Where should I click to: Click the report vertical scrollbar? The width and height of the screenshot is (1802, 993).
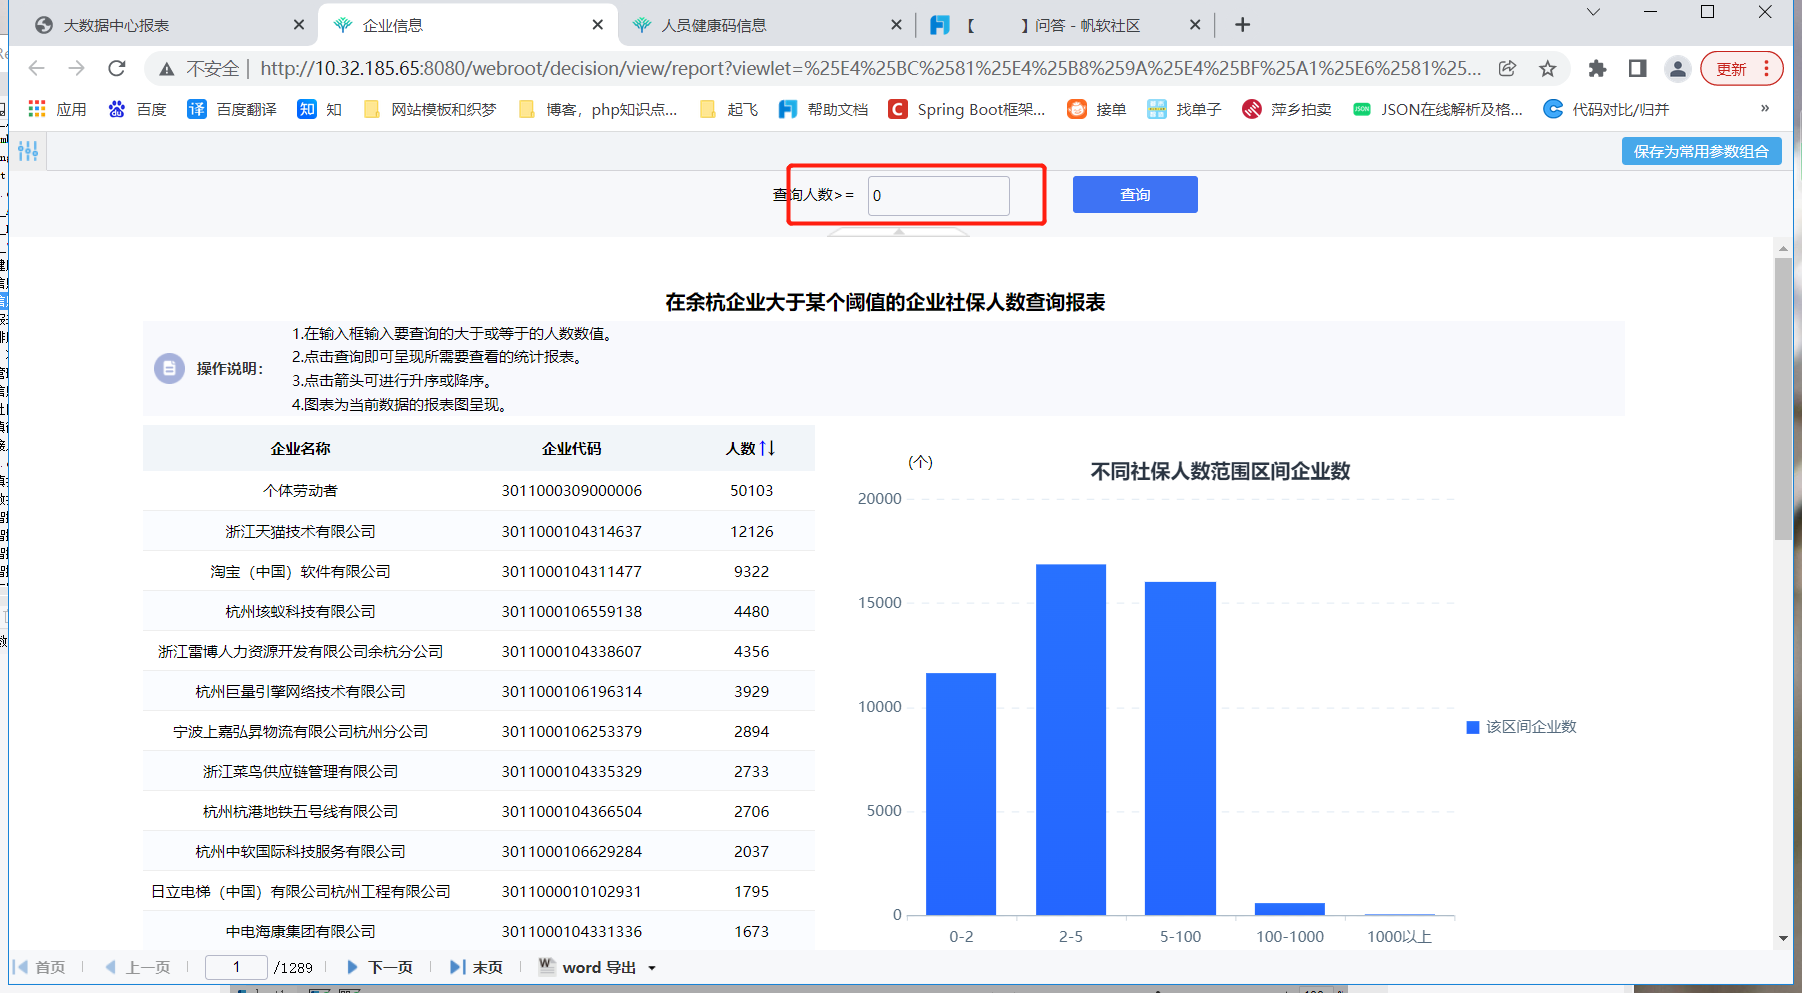pyautogui.click(x=1783, y=398)
